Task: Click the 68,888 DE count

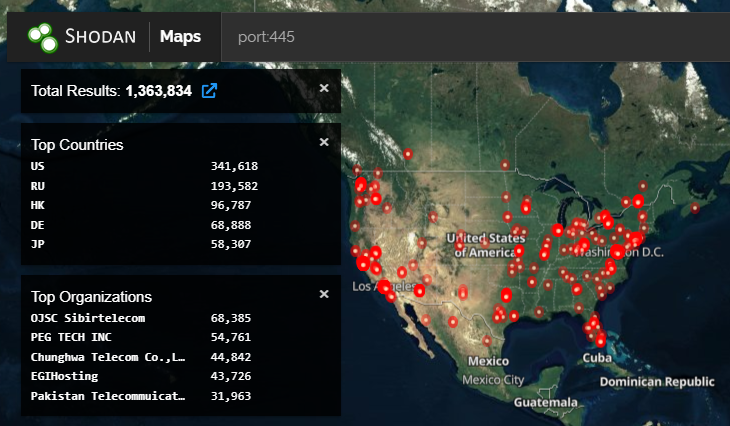Action: click(x=231, y=225)
